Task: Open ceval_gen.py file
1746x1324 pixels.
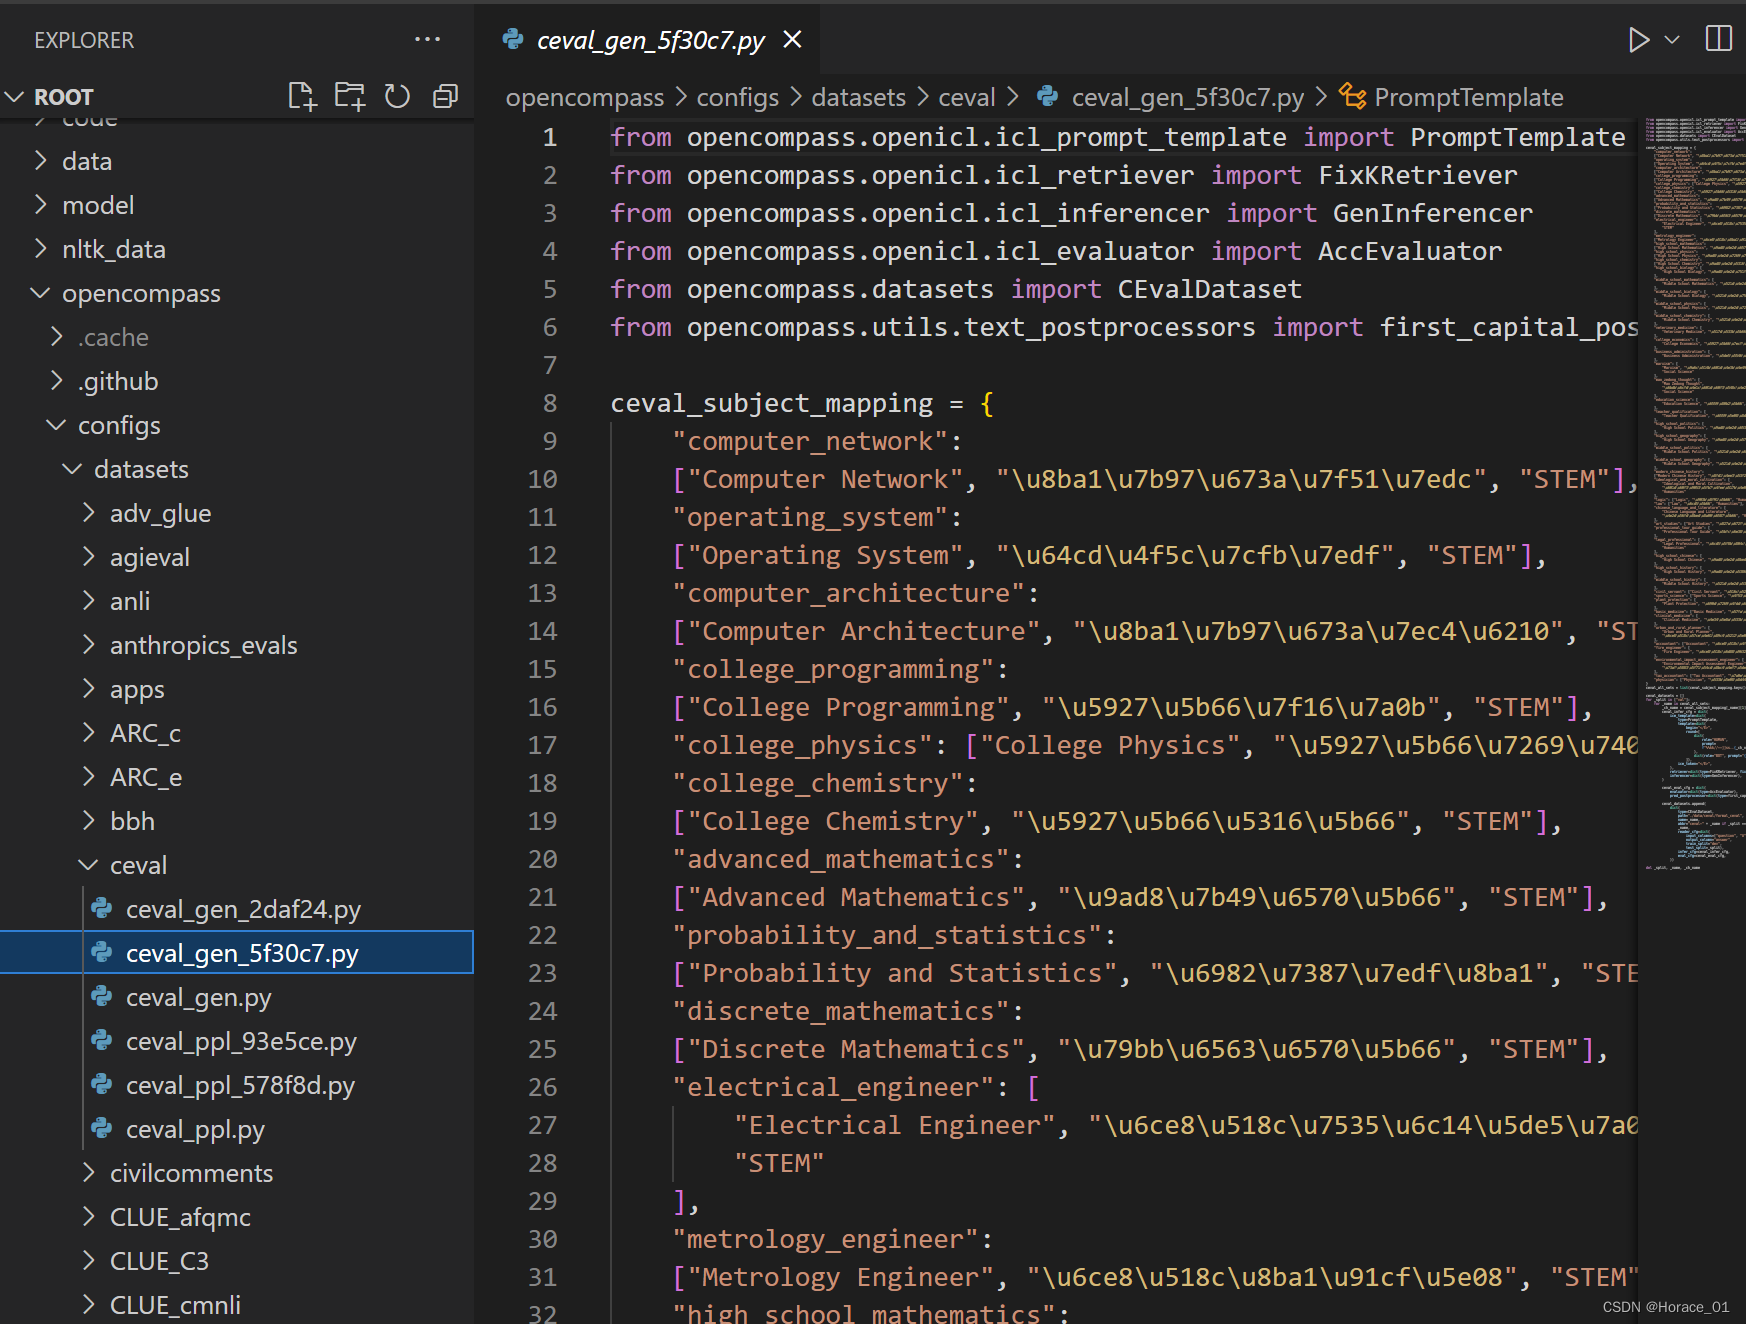Action: (198, 997)
